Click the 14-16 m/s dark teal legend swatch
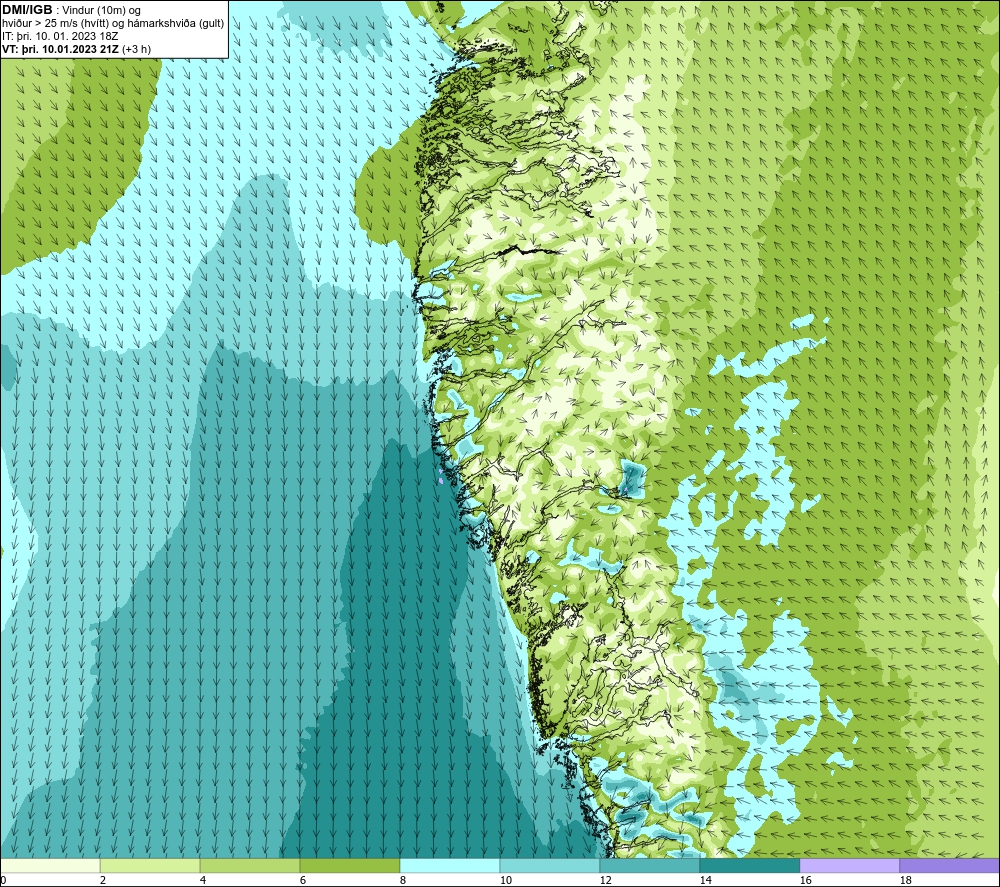 749,865
